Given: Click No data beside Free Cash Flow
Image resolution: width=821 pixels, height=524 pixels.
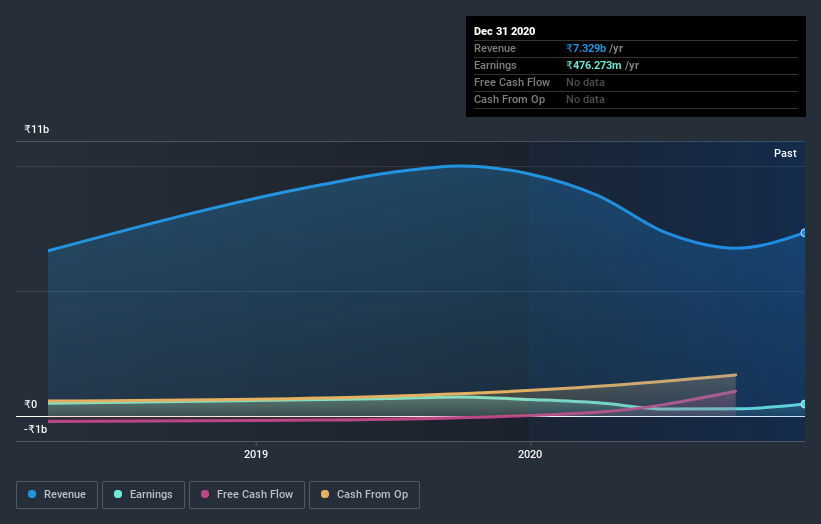Looking at the screenshot, I should coord(585,82).
